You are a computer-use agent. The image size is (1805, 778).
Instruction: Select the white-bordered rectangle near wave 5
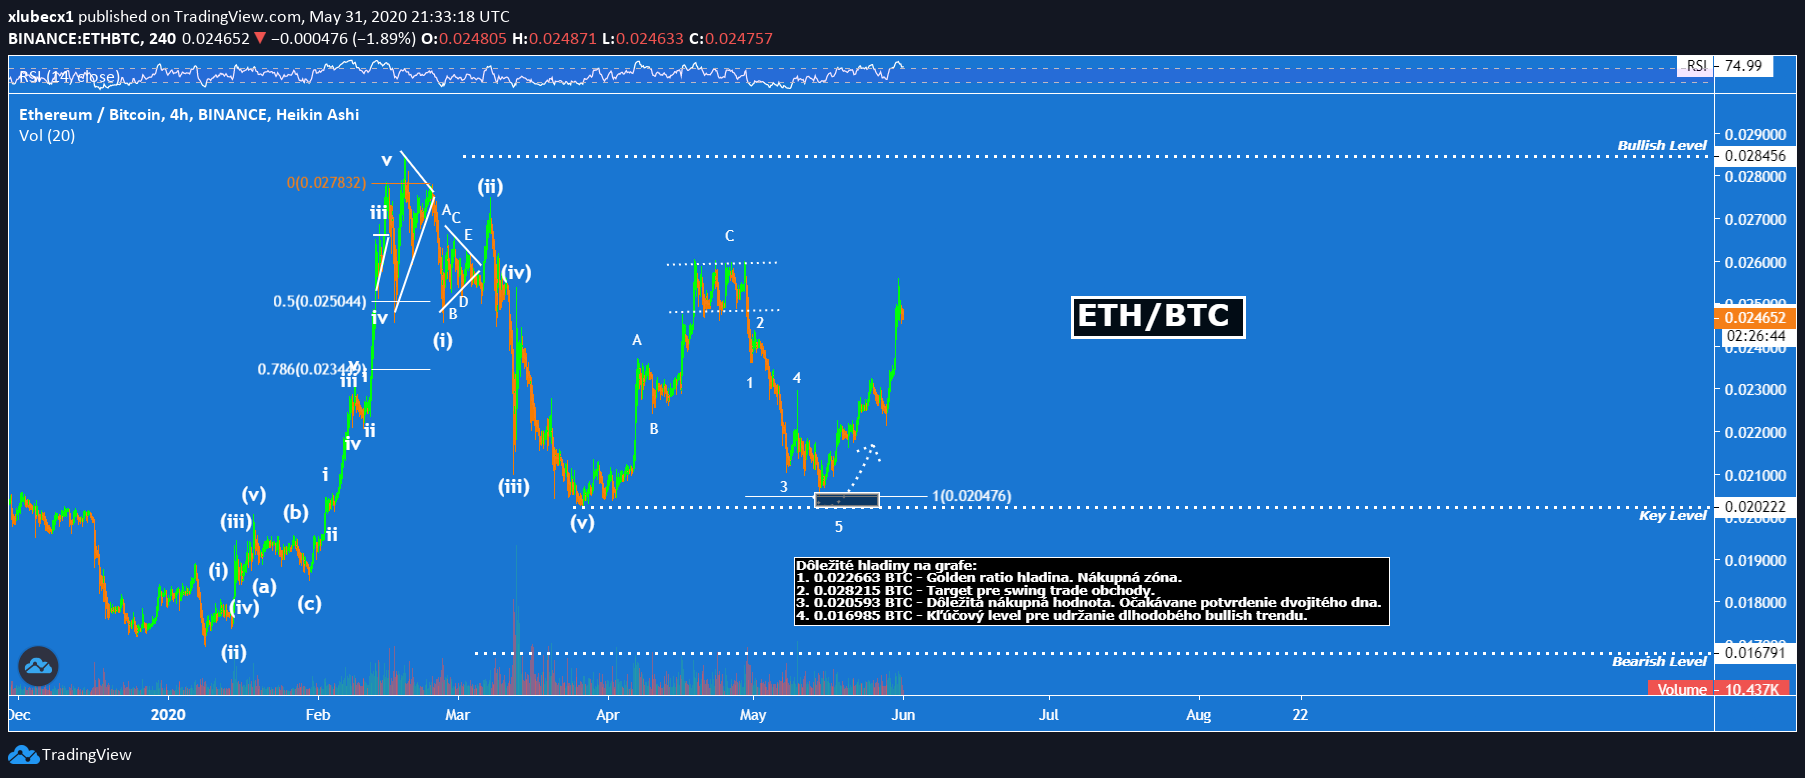point(847,499)
